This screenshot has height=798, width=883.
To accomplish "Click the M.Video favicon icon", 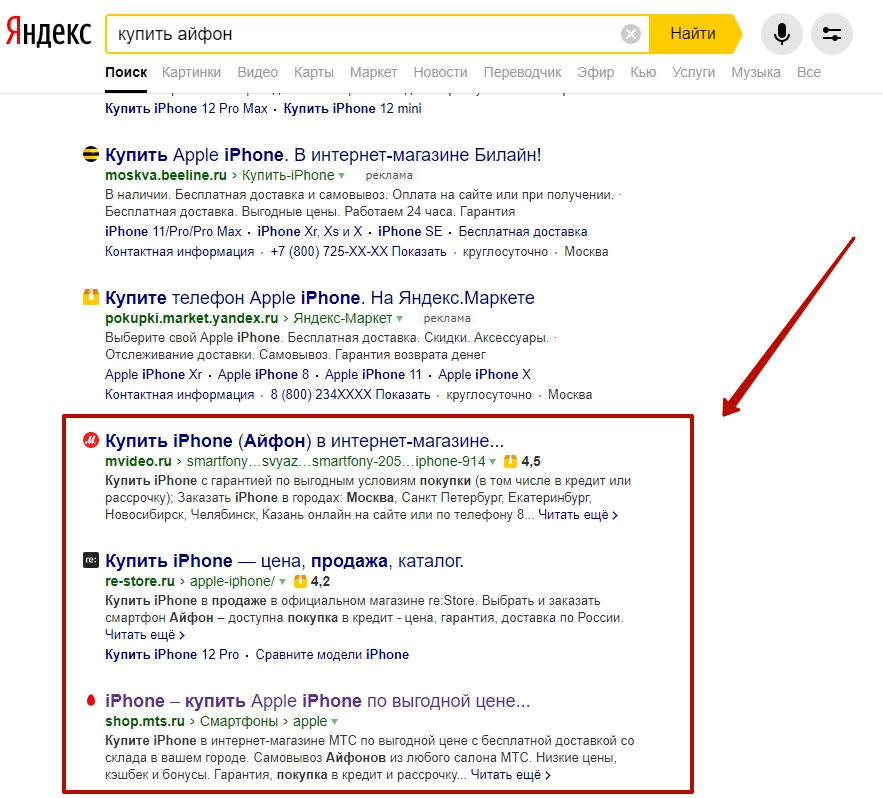I will click(x=91, y=440).
